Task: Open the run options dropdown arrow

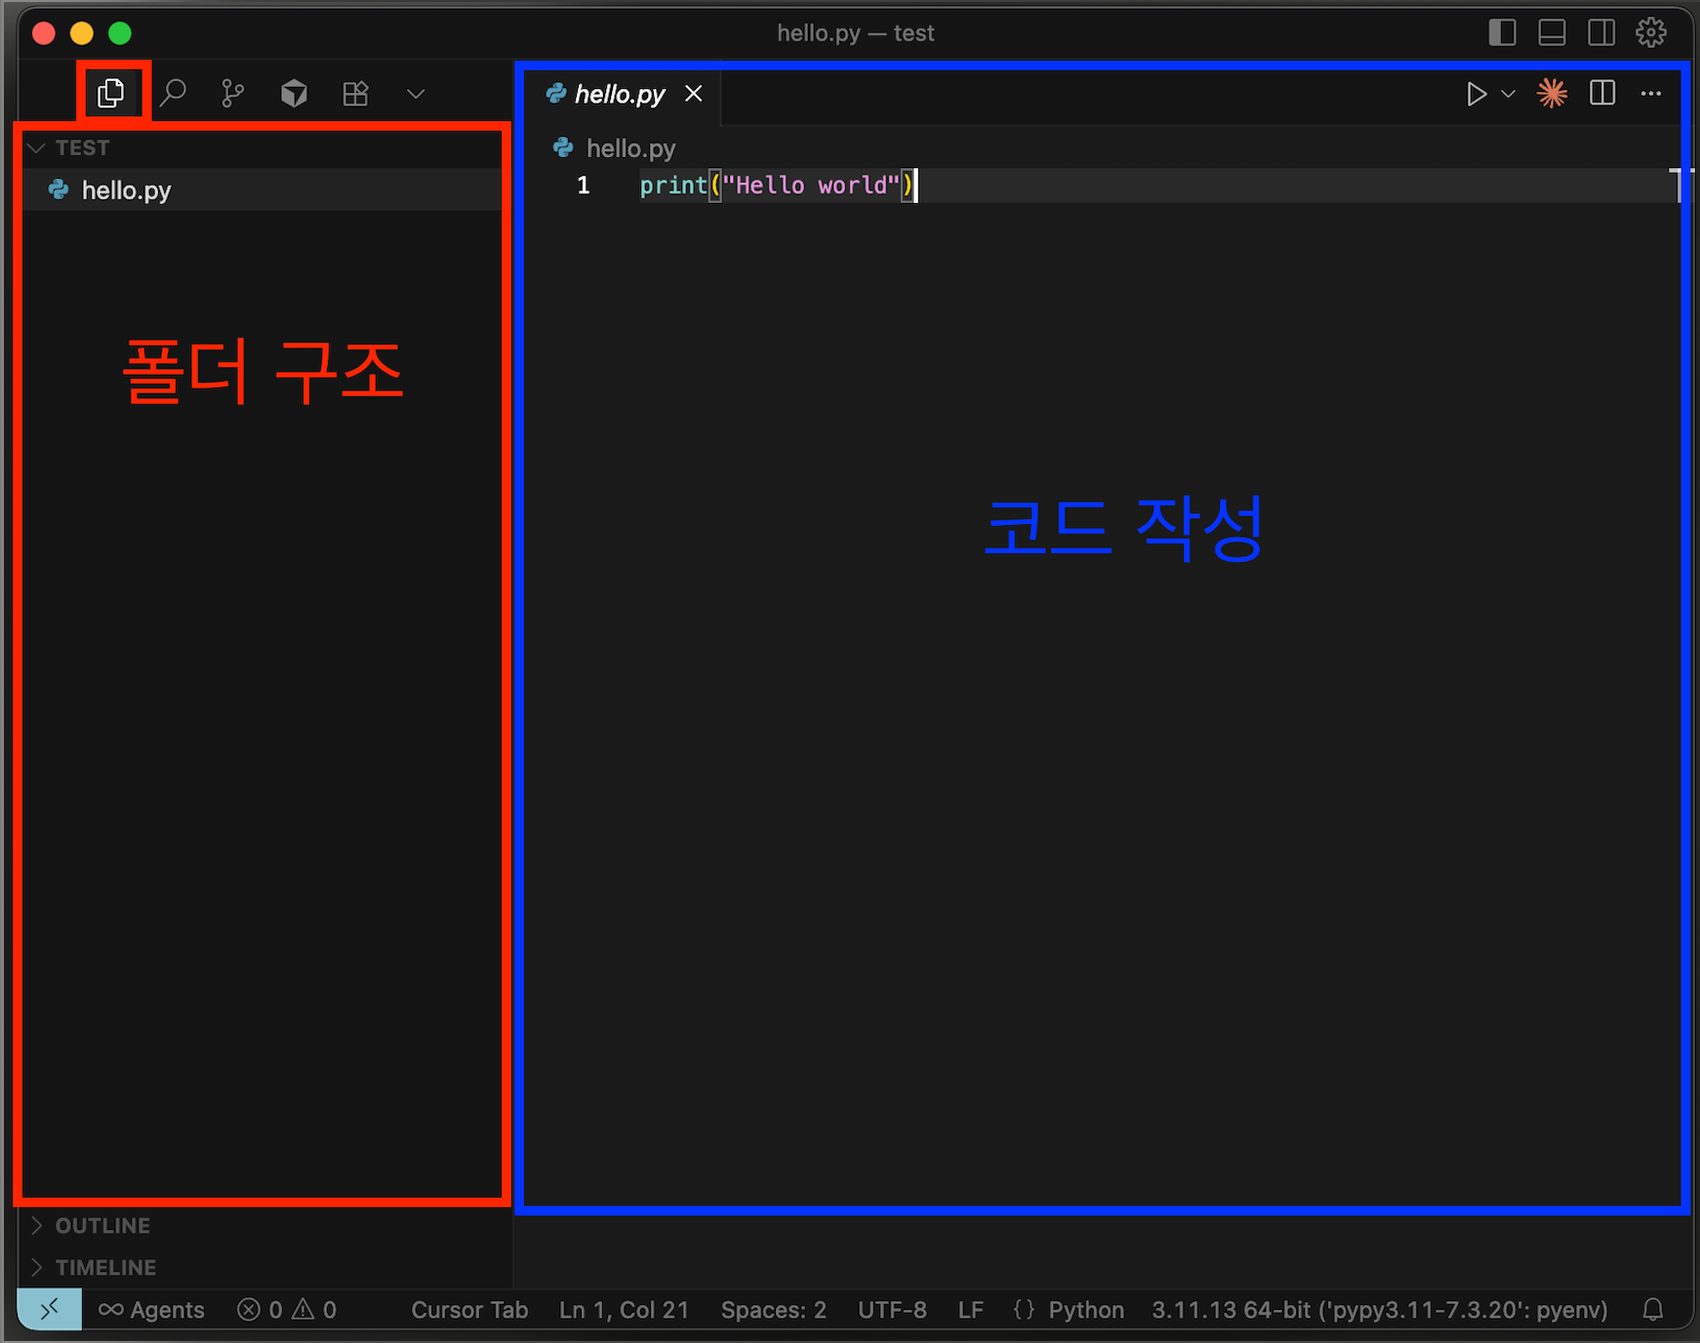Action: [1509, 94]
